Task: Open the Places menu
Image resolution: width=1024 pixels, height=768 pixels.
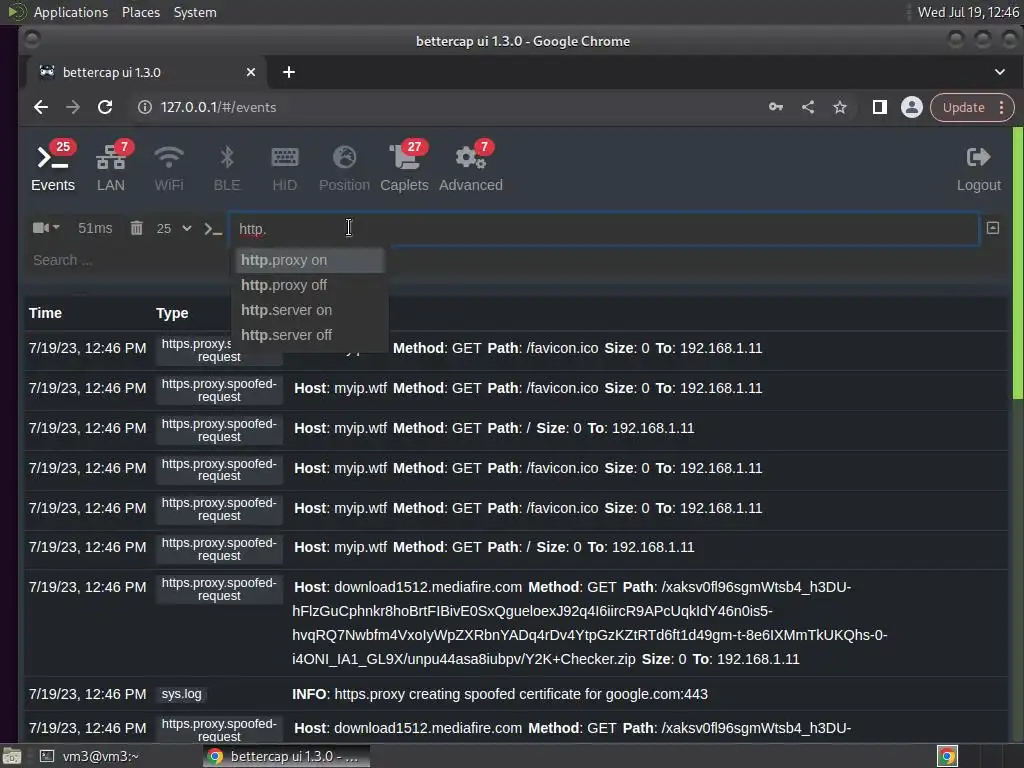Action: [x=140, y=12]
